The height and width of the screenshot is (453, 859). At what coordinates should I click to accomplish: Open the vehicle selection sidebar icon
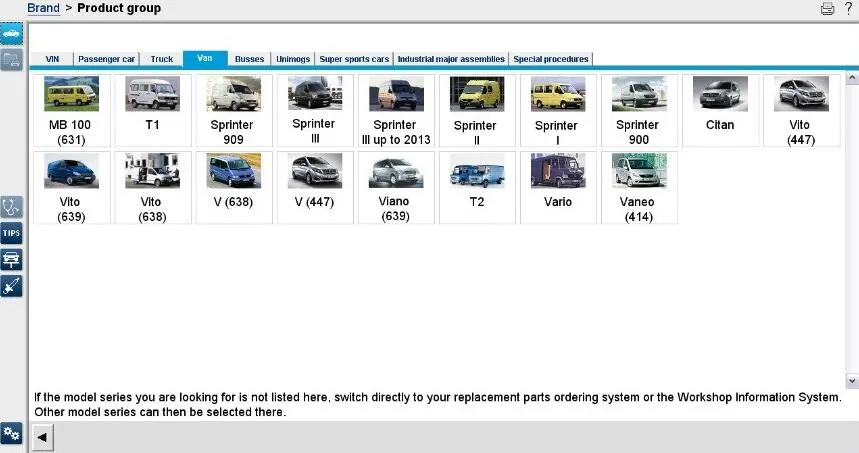pyautogui.click(x=12, y=34)
